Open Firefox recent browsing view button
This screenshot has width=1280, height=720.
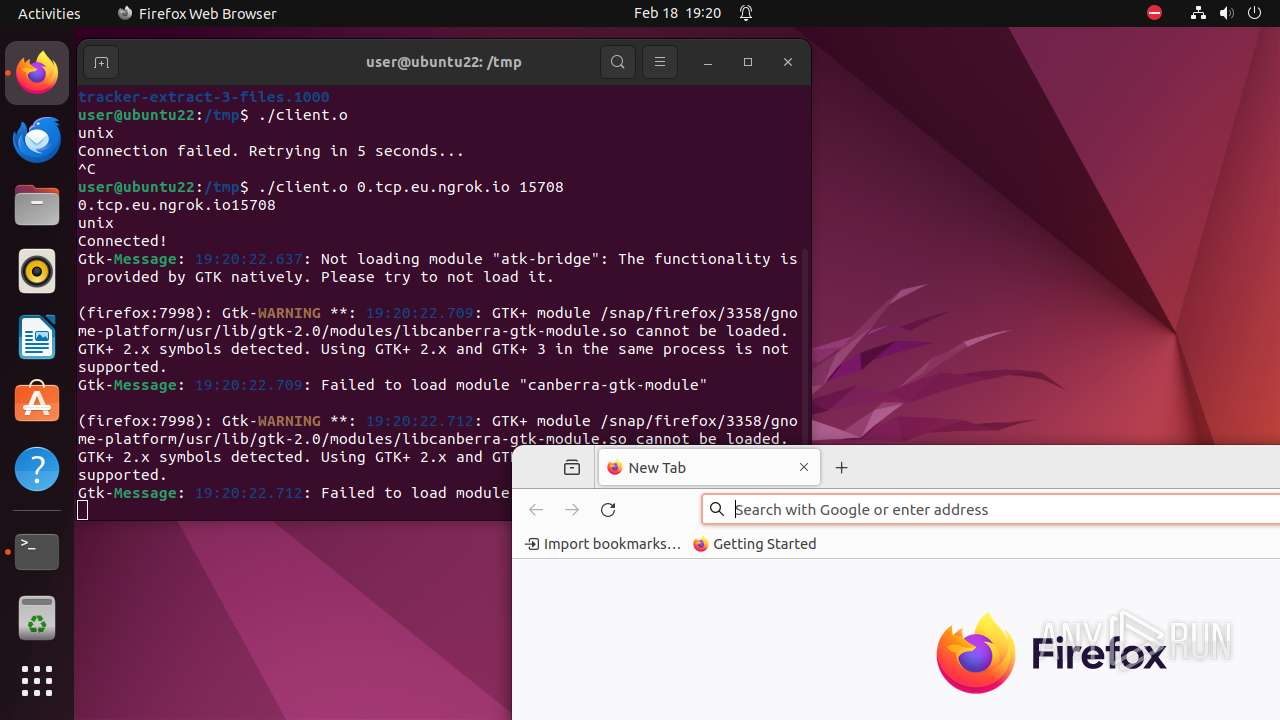572,467
